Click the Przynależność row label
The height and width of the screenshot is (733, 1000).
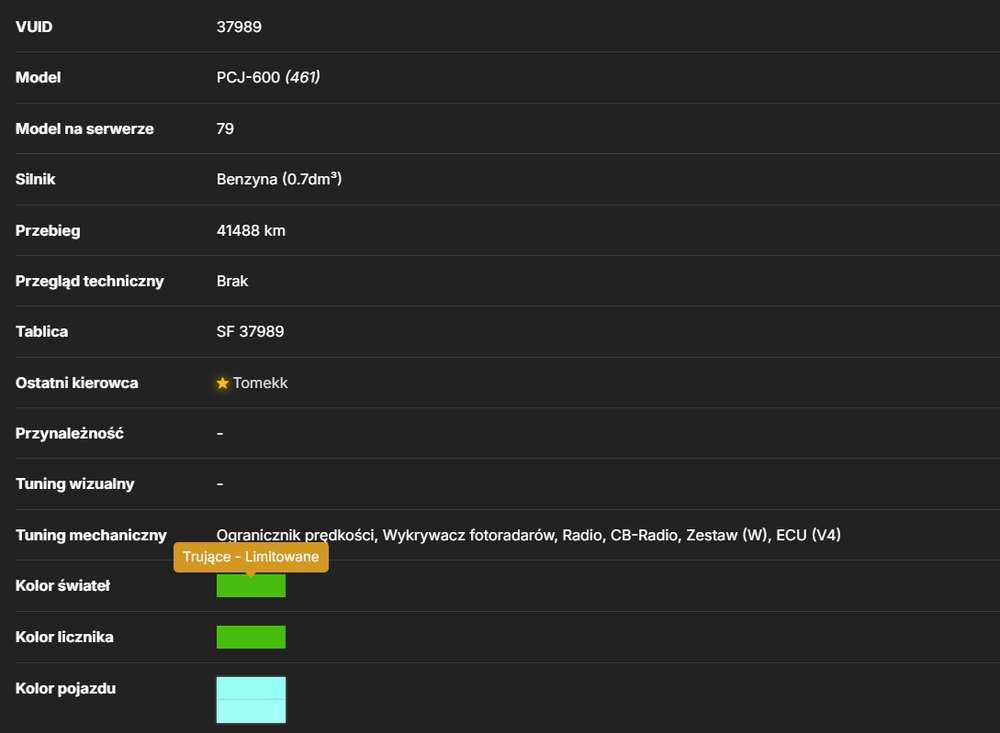point(70,433)
